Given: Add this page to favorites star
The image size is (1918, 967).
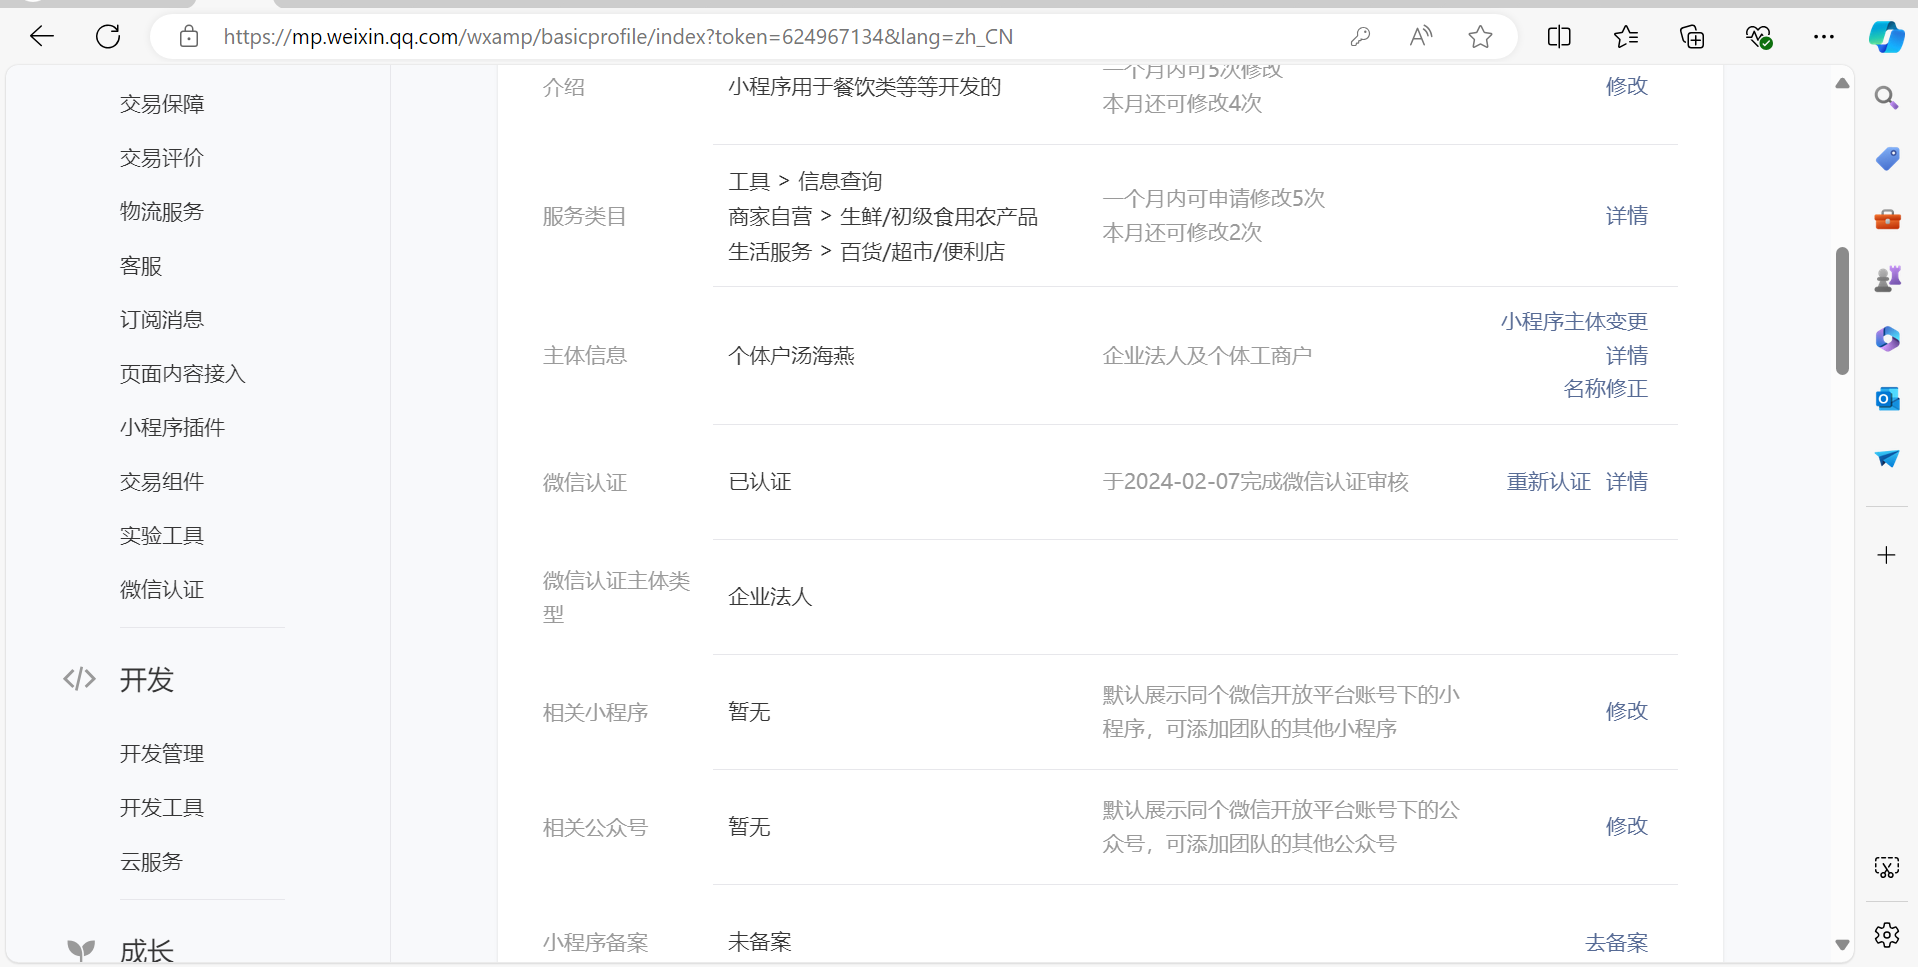Looking at the screenshot, I should (1481, 37).
